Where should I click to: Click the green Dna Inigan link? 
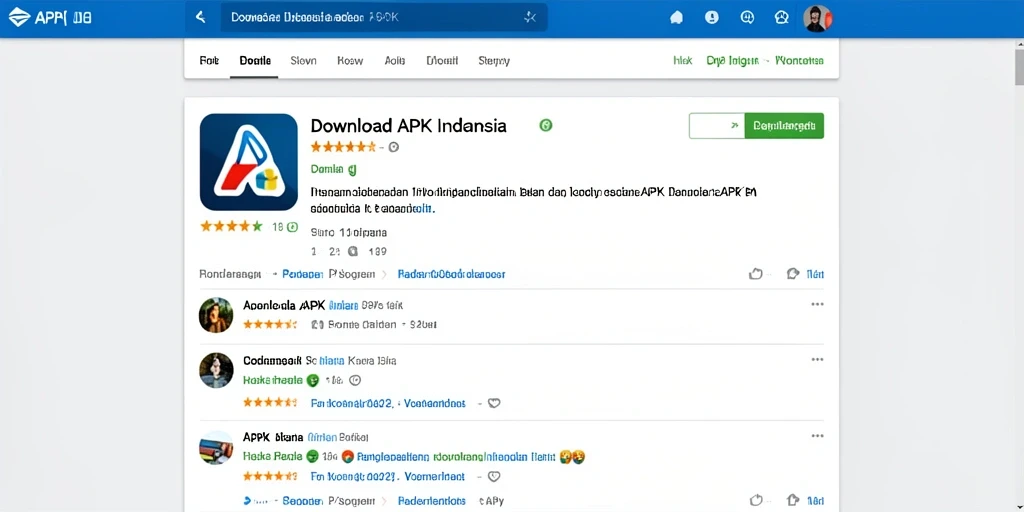click(x=733, y=61)
